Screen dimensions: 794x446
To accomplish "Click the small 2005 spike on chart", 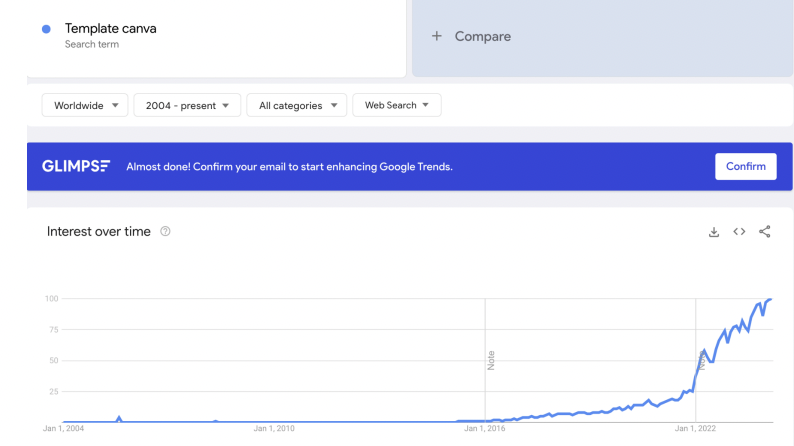I will point(119,417).
